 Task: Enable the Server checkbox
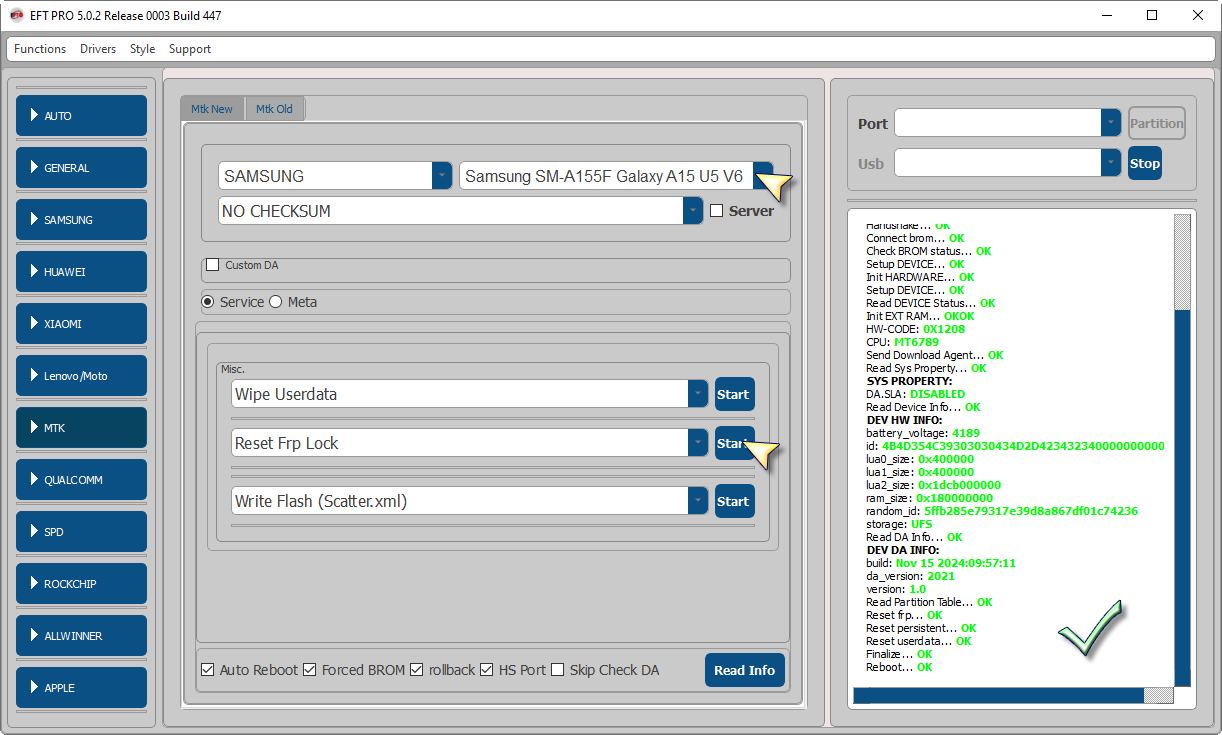point(716,211)
